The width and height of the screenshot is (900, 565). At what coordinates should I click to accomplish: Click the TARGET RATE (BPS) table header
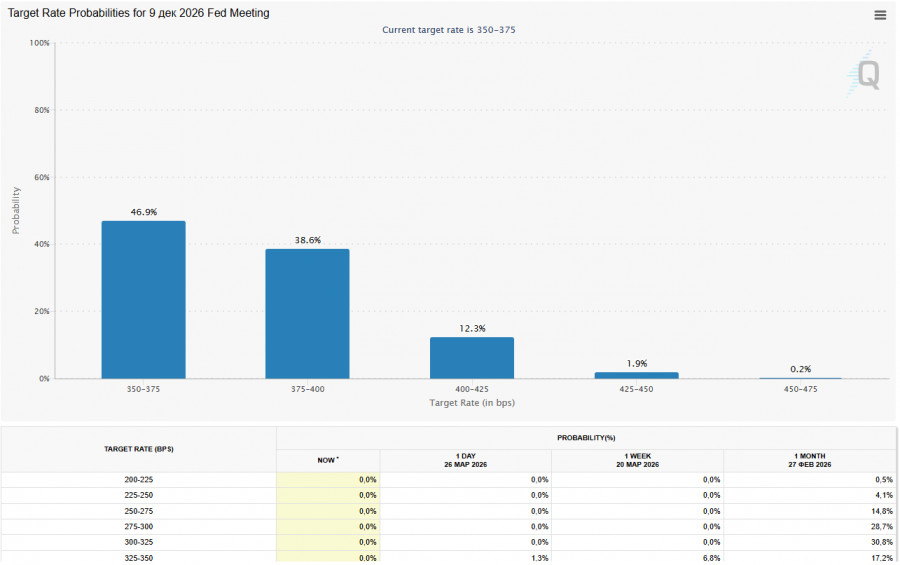(x=139, y=449)
